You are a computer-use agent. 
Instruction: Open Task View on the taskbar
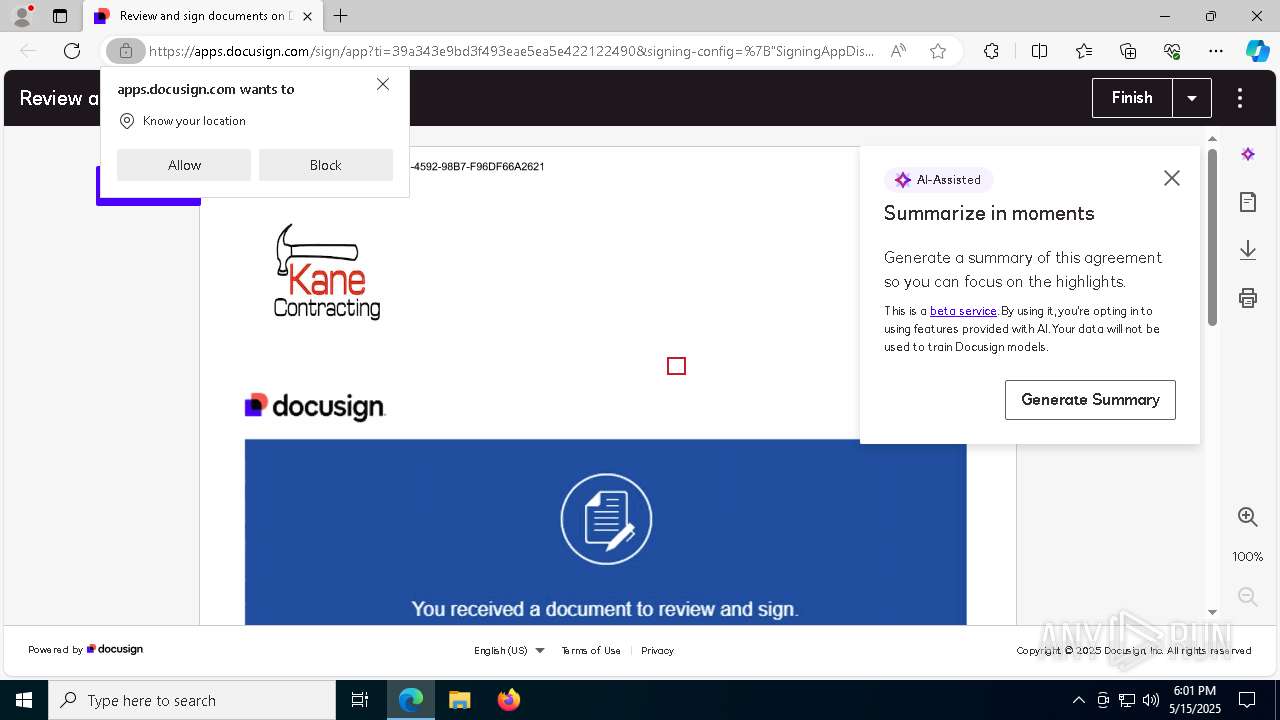(x=360, y=700)
